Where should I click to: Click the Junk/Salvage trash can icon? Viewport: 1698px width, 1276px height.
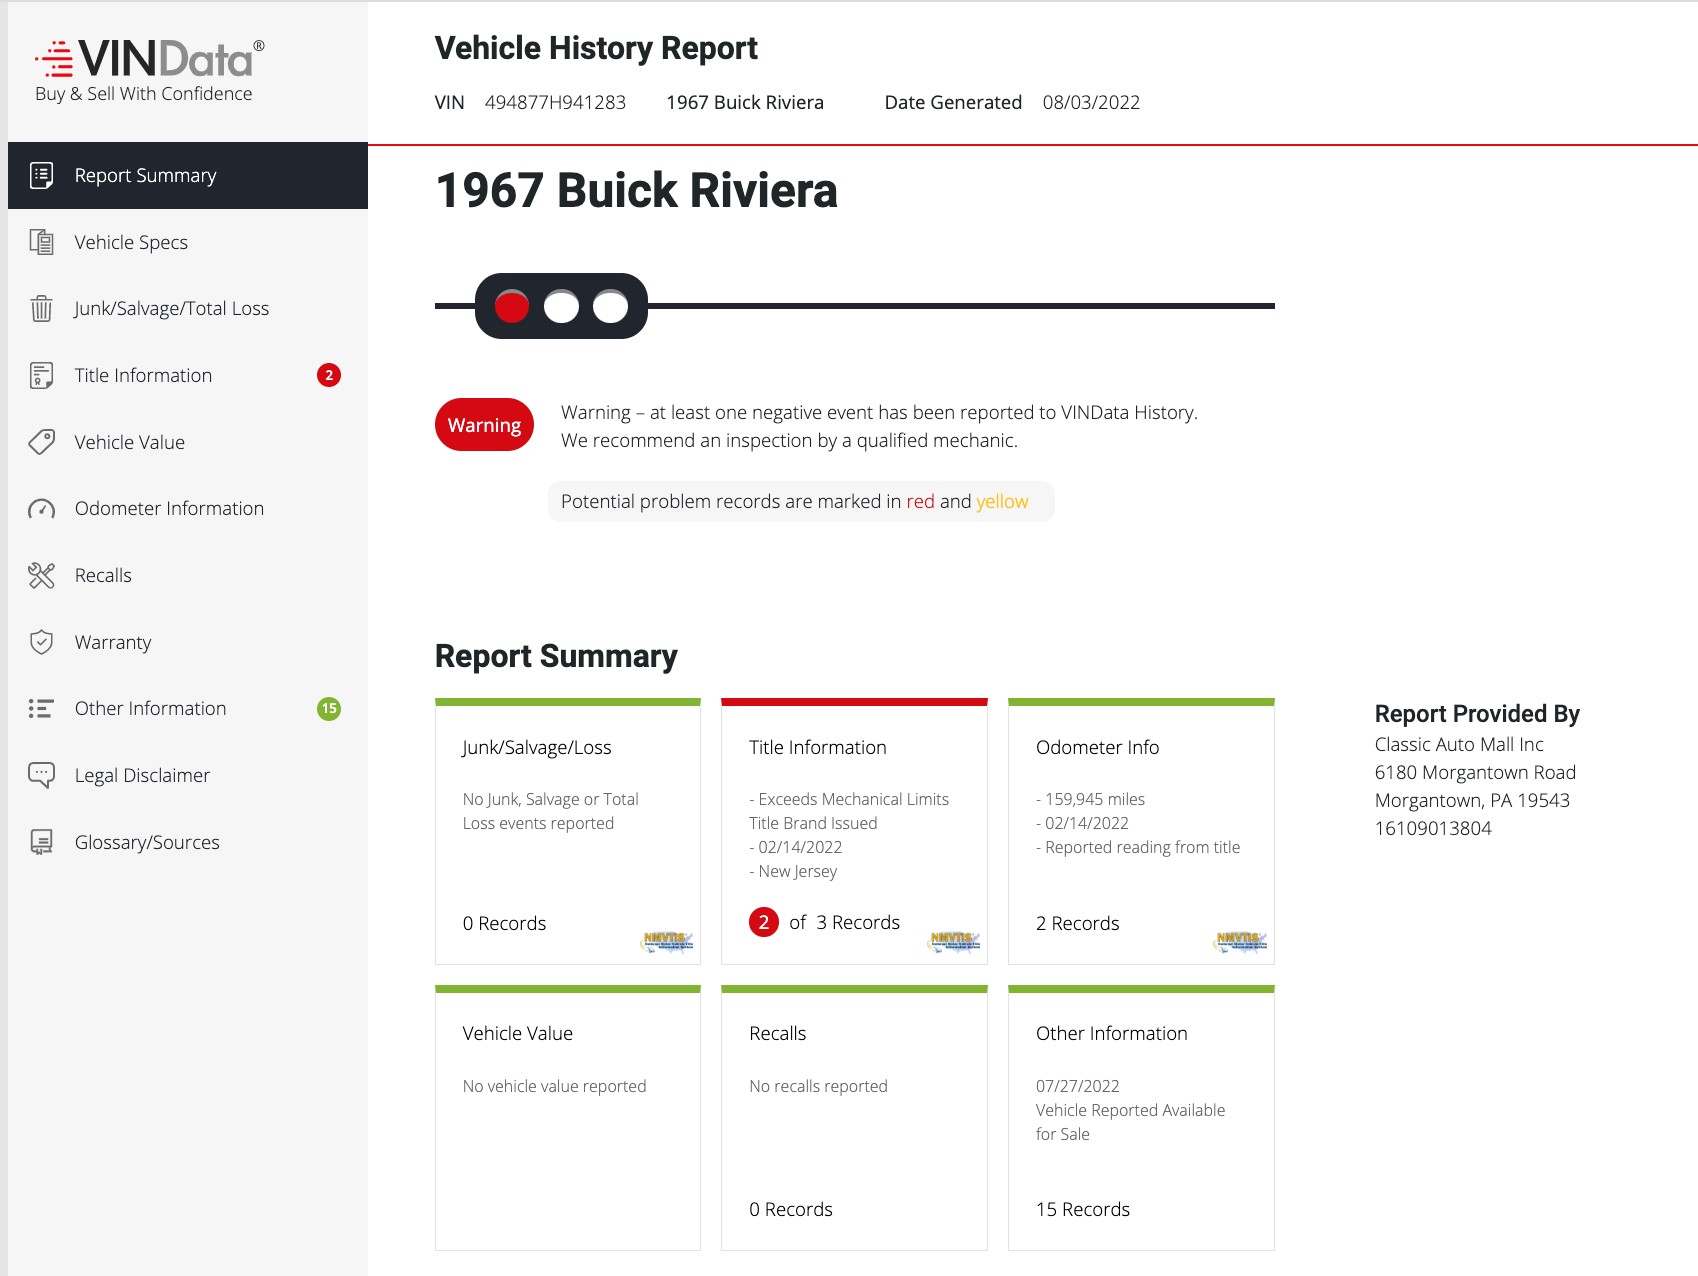pos(41,308)
